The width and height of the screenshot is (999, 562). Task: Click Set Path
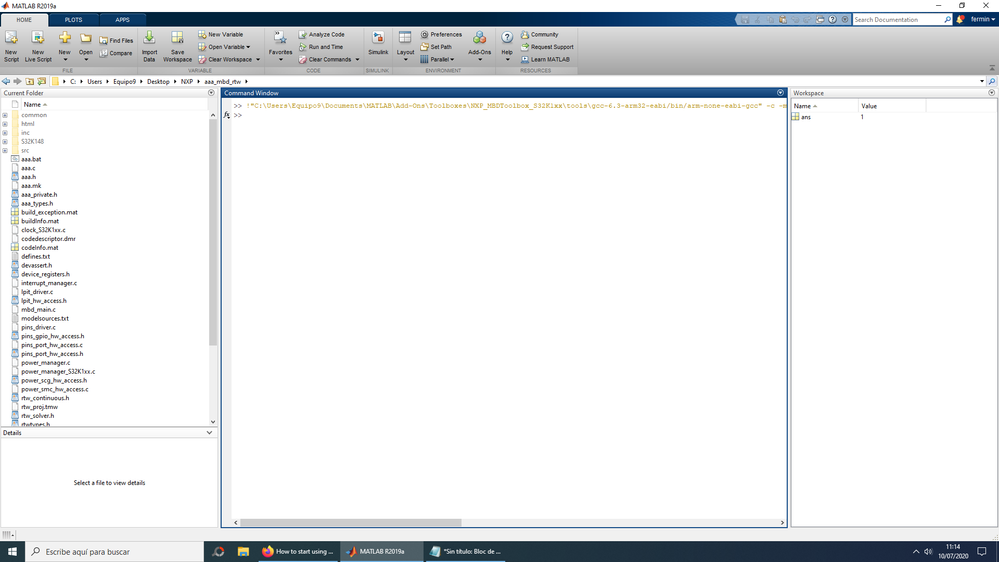click(x=436, y=47)
